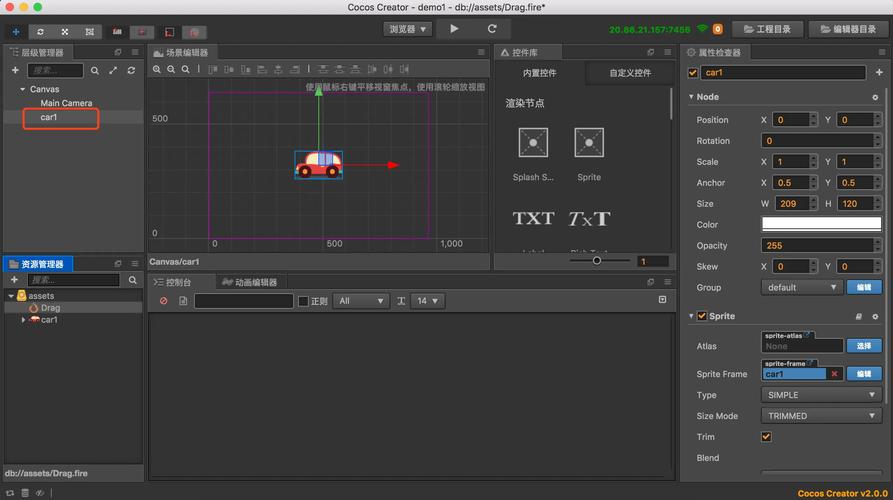Image resolution: width=893 pixels, height=500 pixels.
Task: Open the 内置控件 built-in widgets tab
Action: [x=539, y=73]
